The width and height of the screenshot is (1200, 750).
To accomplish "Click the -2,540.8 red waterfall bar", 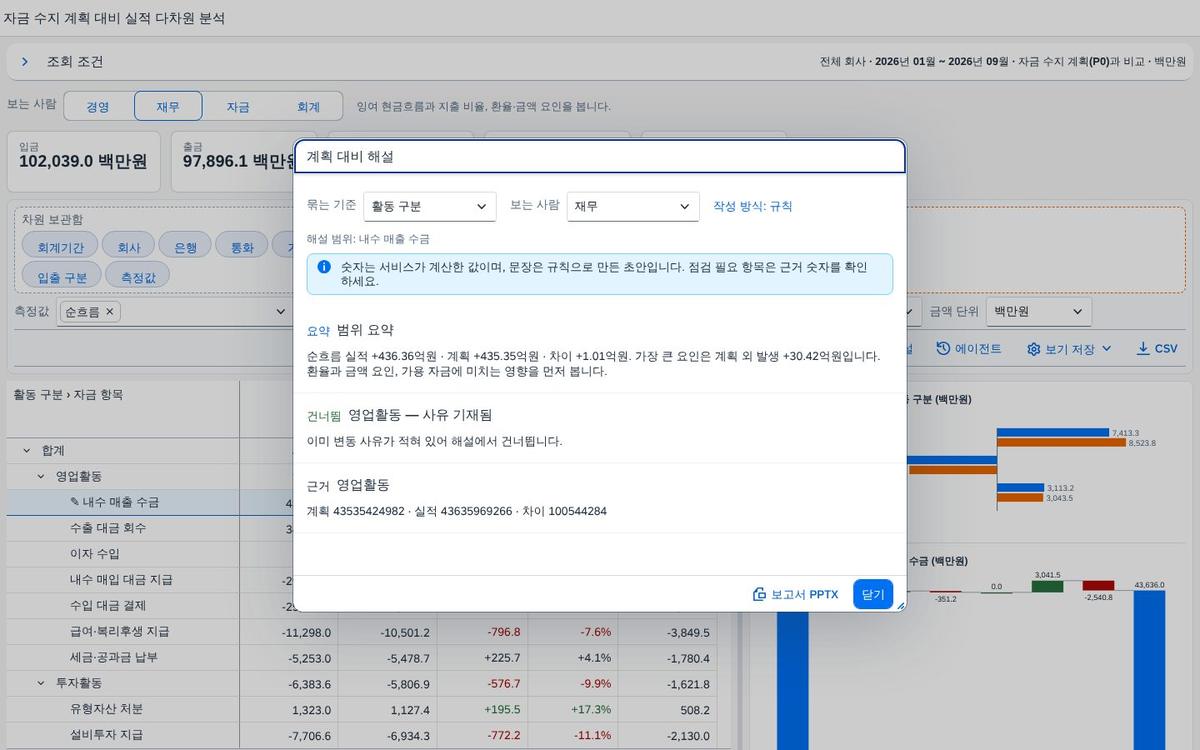I will [x=1098, y=586].
